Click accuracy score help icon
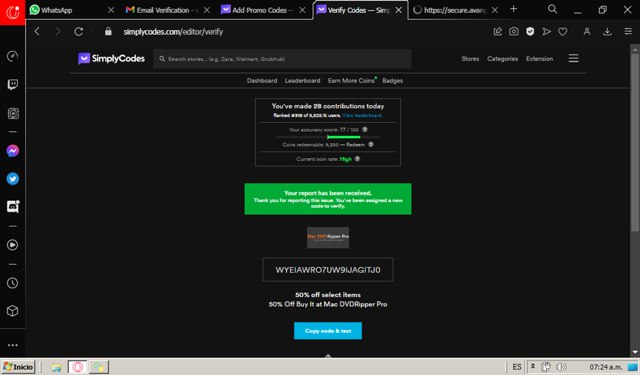 tap(365, 129)
